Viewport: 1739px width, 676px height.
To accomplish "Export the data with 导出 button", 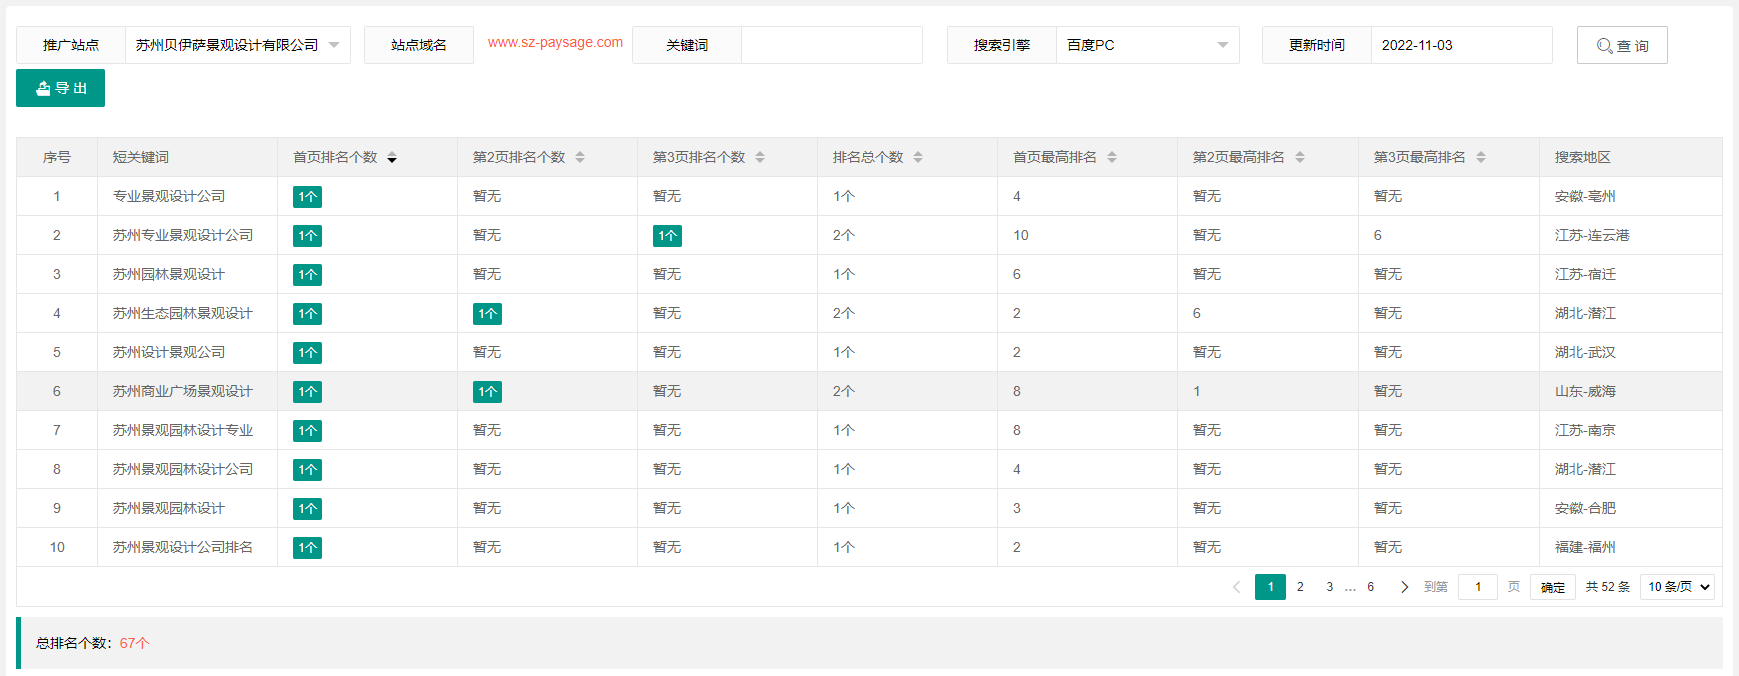I will point(60,88).
